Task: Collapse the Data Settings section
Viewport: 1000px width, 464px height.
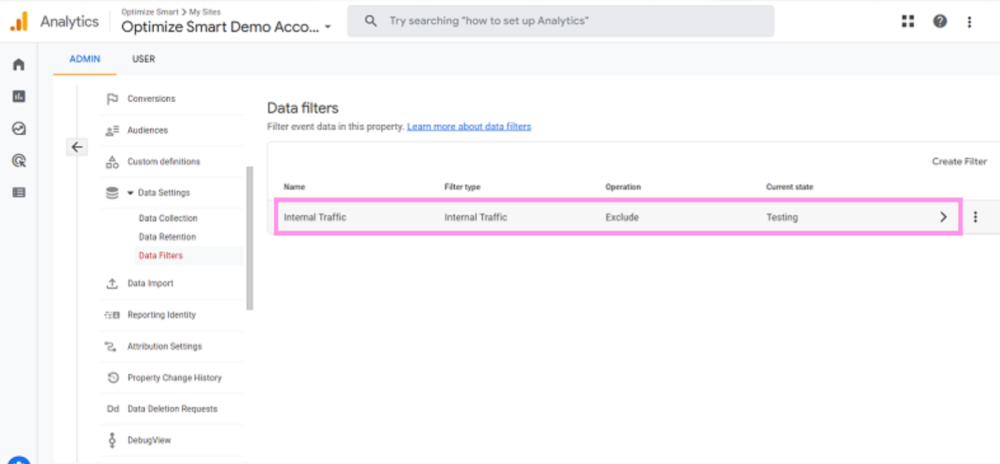Action: pos(130,193)
